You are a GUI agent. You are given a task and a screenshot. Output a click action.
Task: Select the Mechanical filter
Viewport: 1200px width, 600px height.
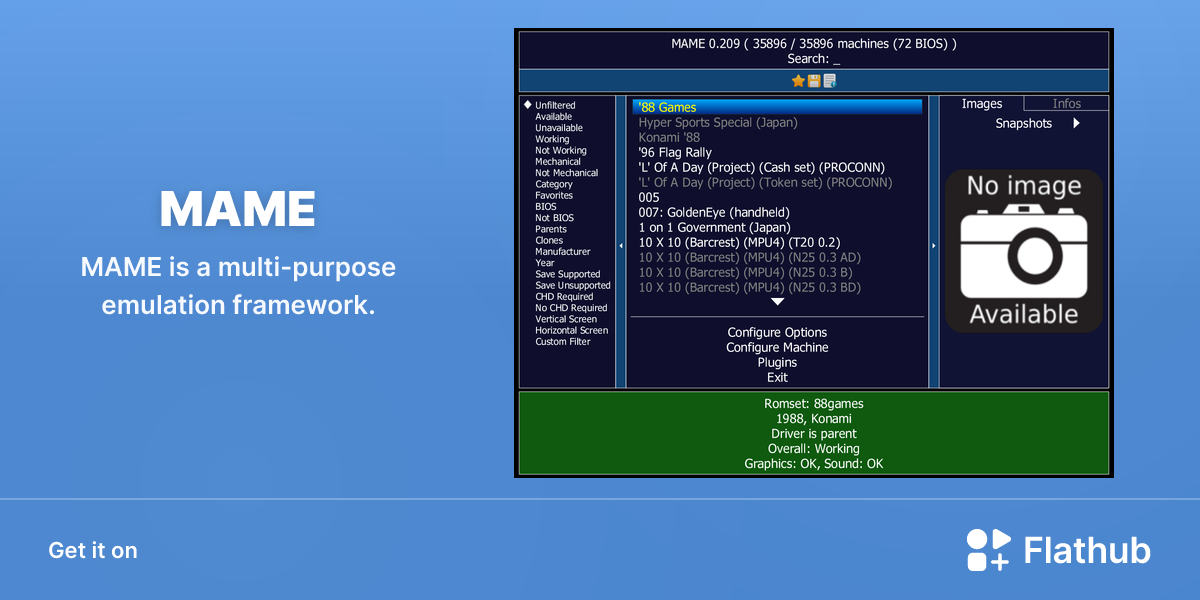(557, 162)
